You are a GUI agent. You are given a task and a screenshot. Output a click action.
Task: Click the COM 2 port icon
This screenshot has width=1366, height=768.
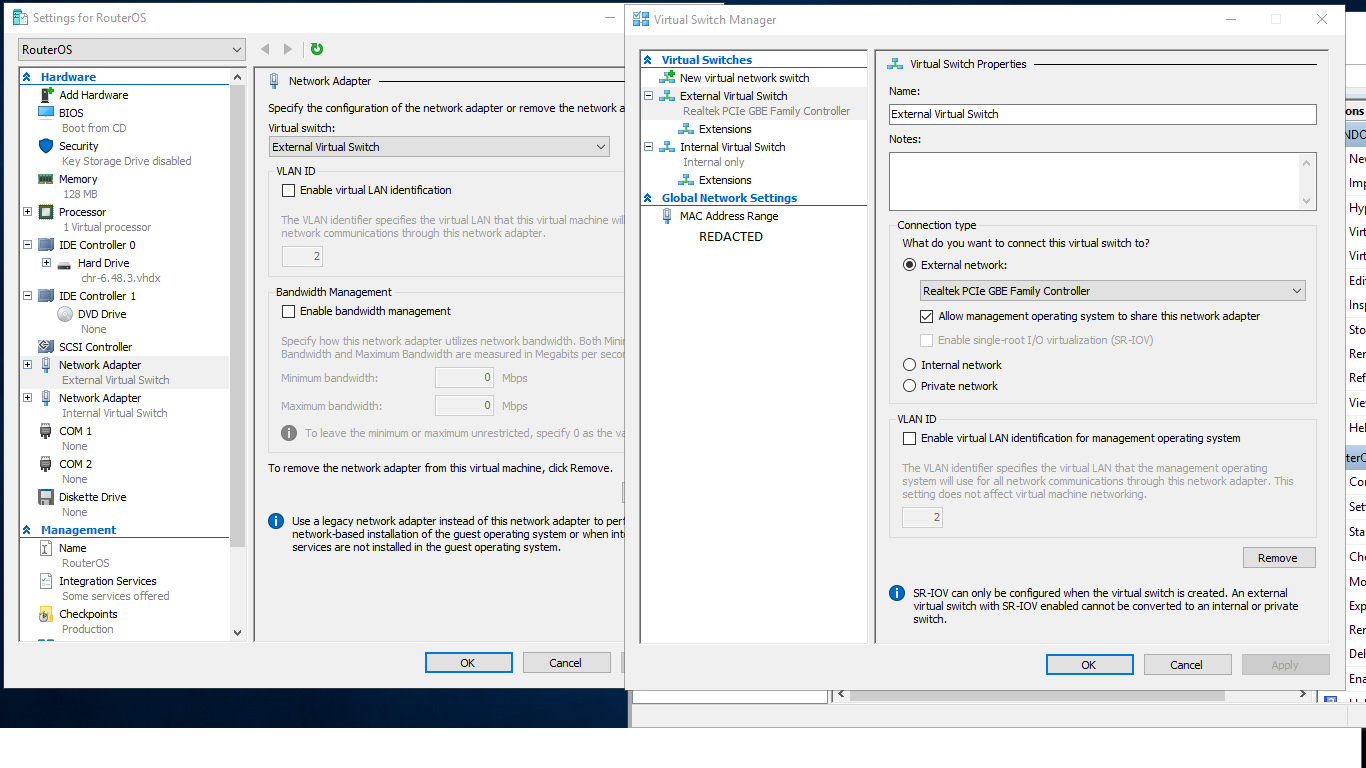pos(45,464)
